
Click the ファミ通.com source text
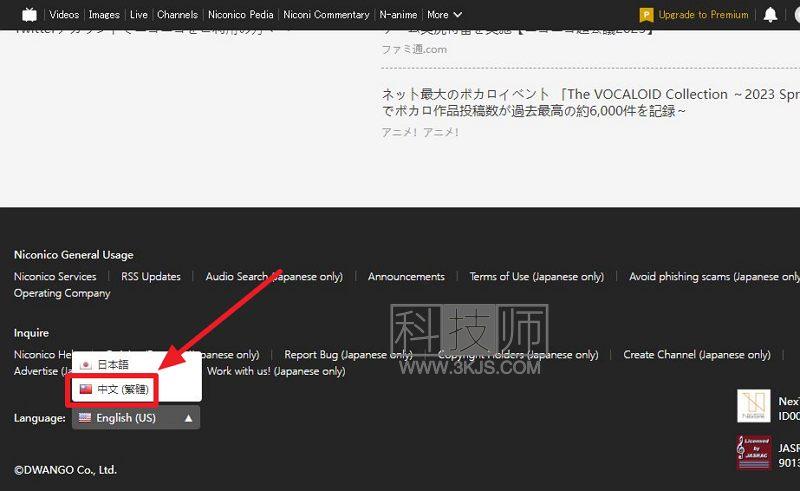pos(414,50)
